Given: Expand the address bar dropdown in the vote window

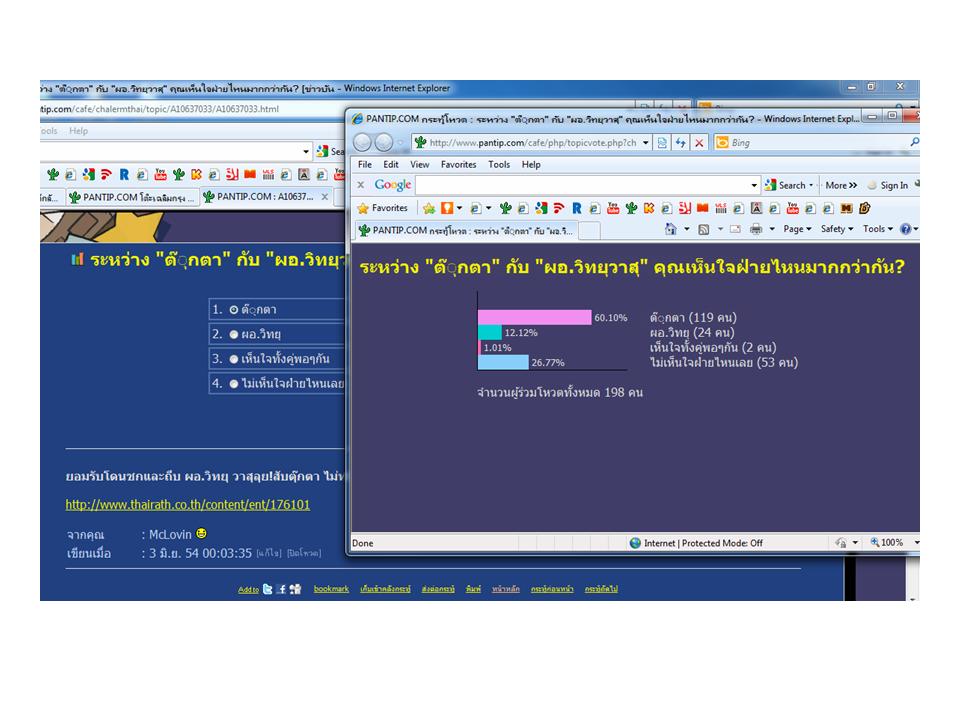Looking at the screenshot, I should point(645,143).
